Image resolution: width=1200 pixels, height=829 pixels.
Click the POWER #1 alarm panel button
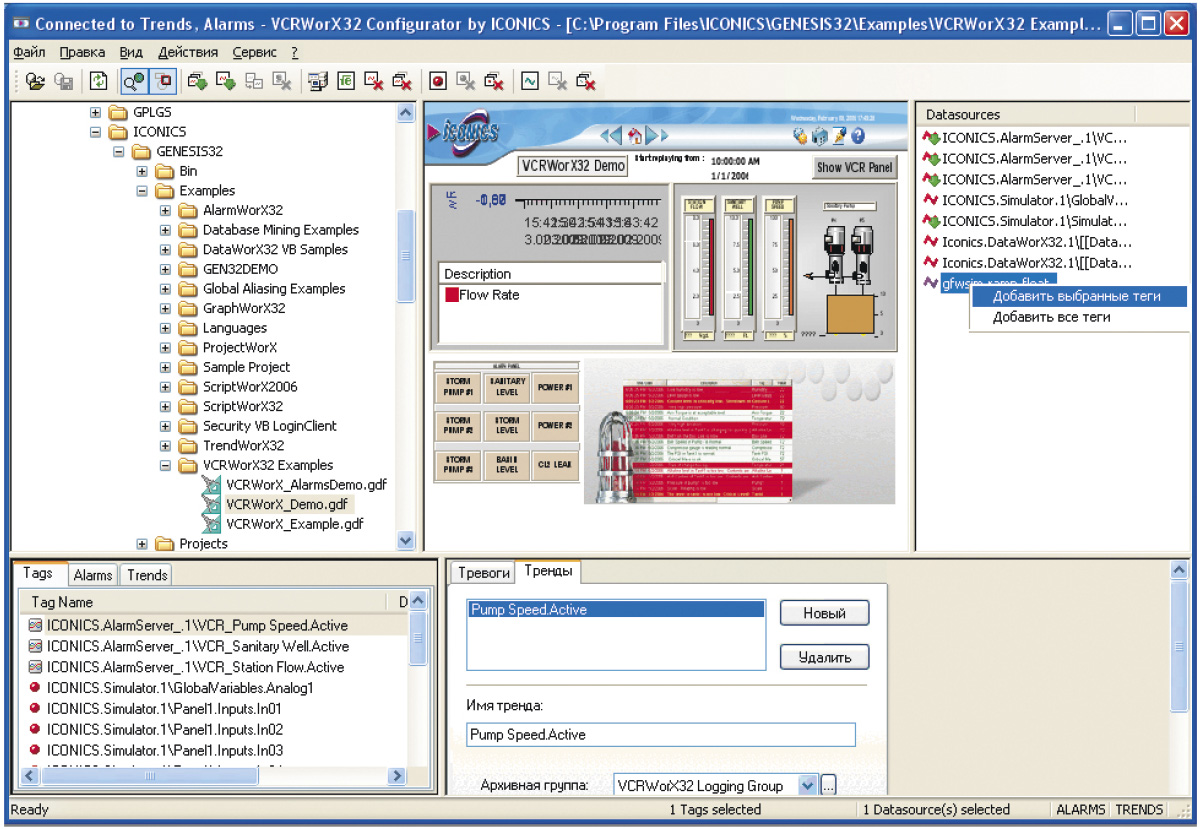554,387
